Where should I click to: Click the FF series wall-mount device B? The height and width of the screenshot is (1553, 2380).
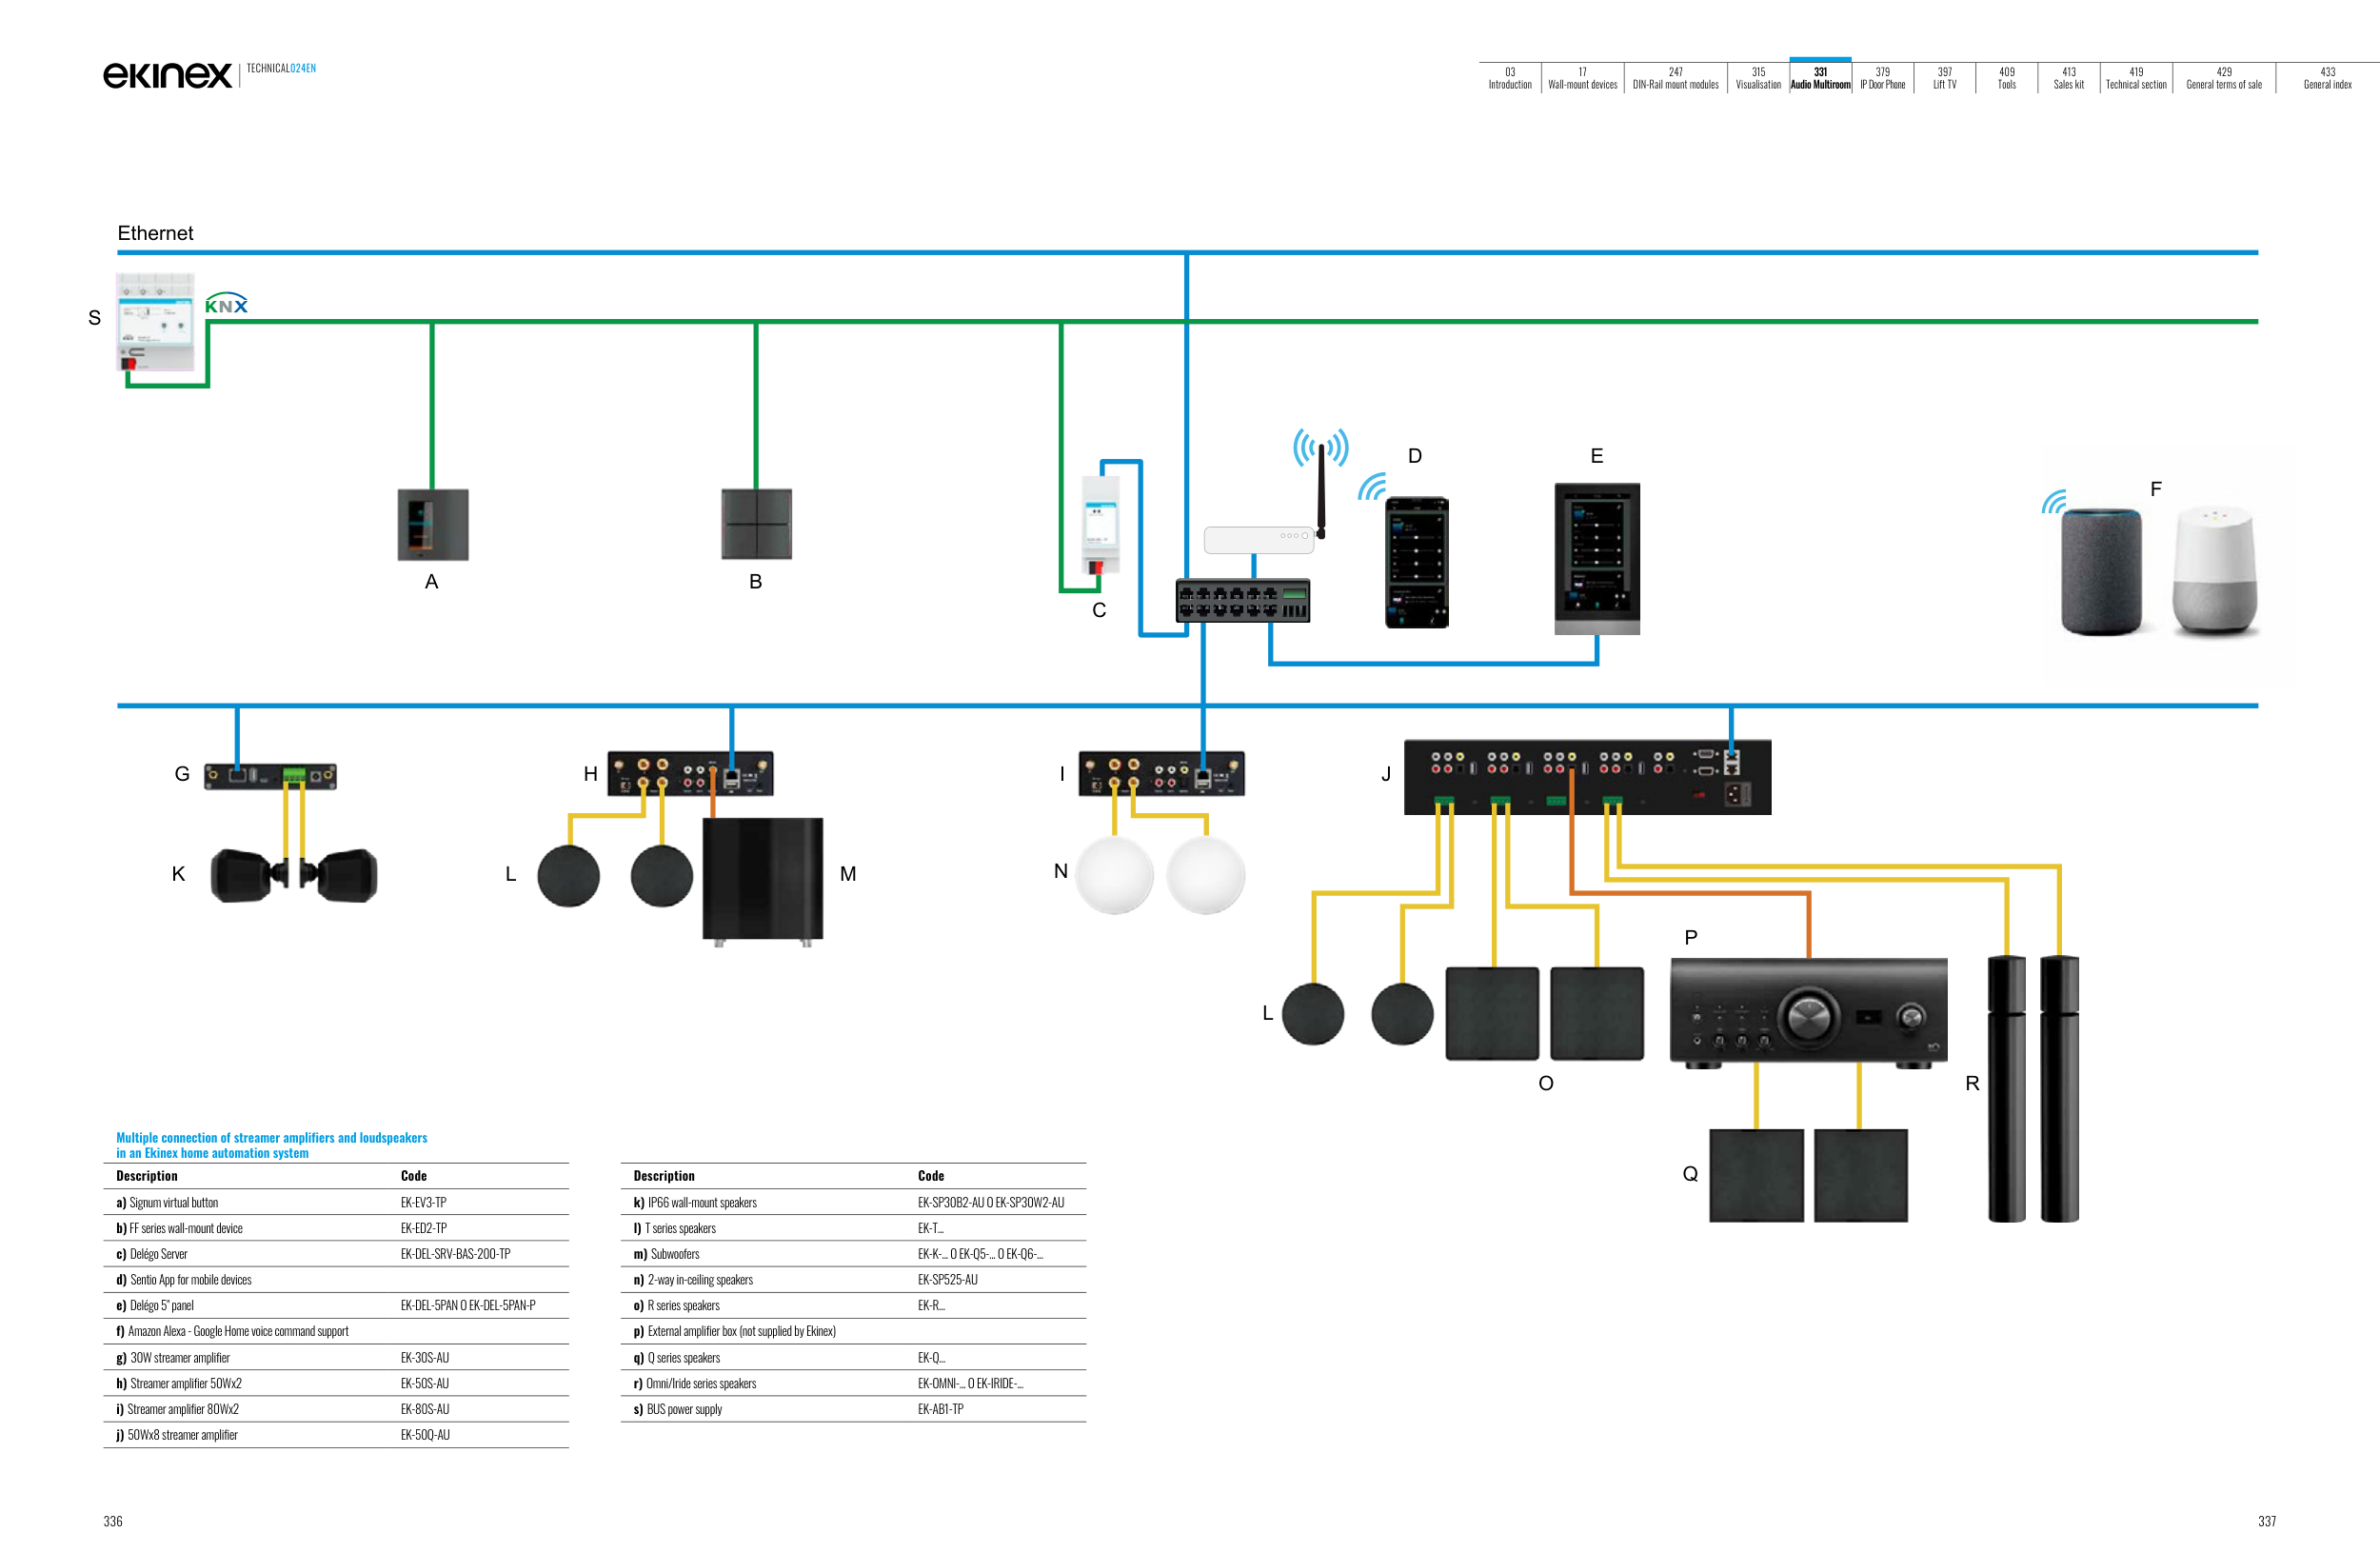(756, 524)
